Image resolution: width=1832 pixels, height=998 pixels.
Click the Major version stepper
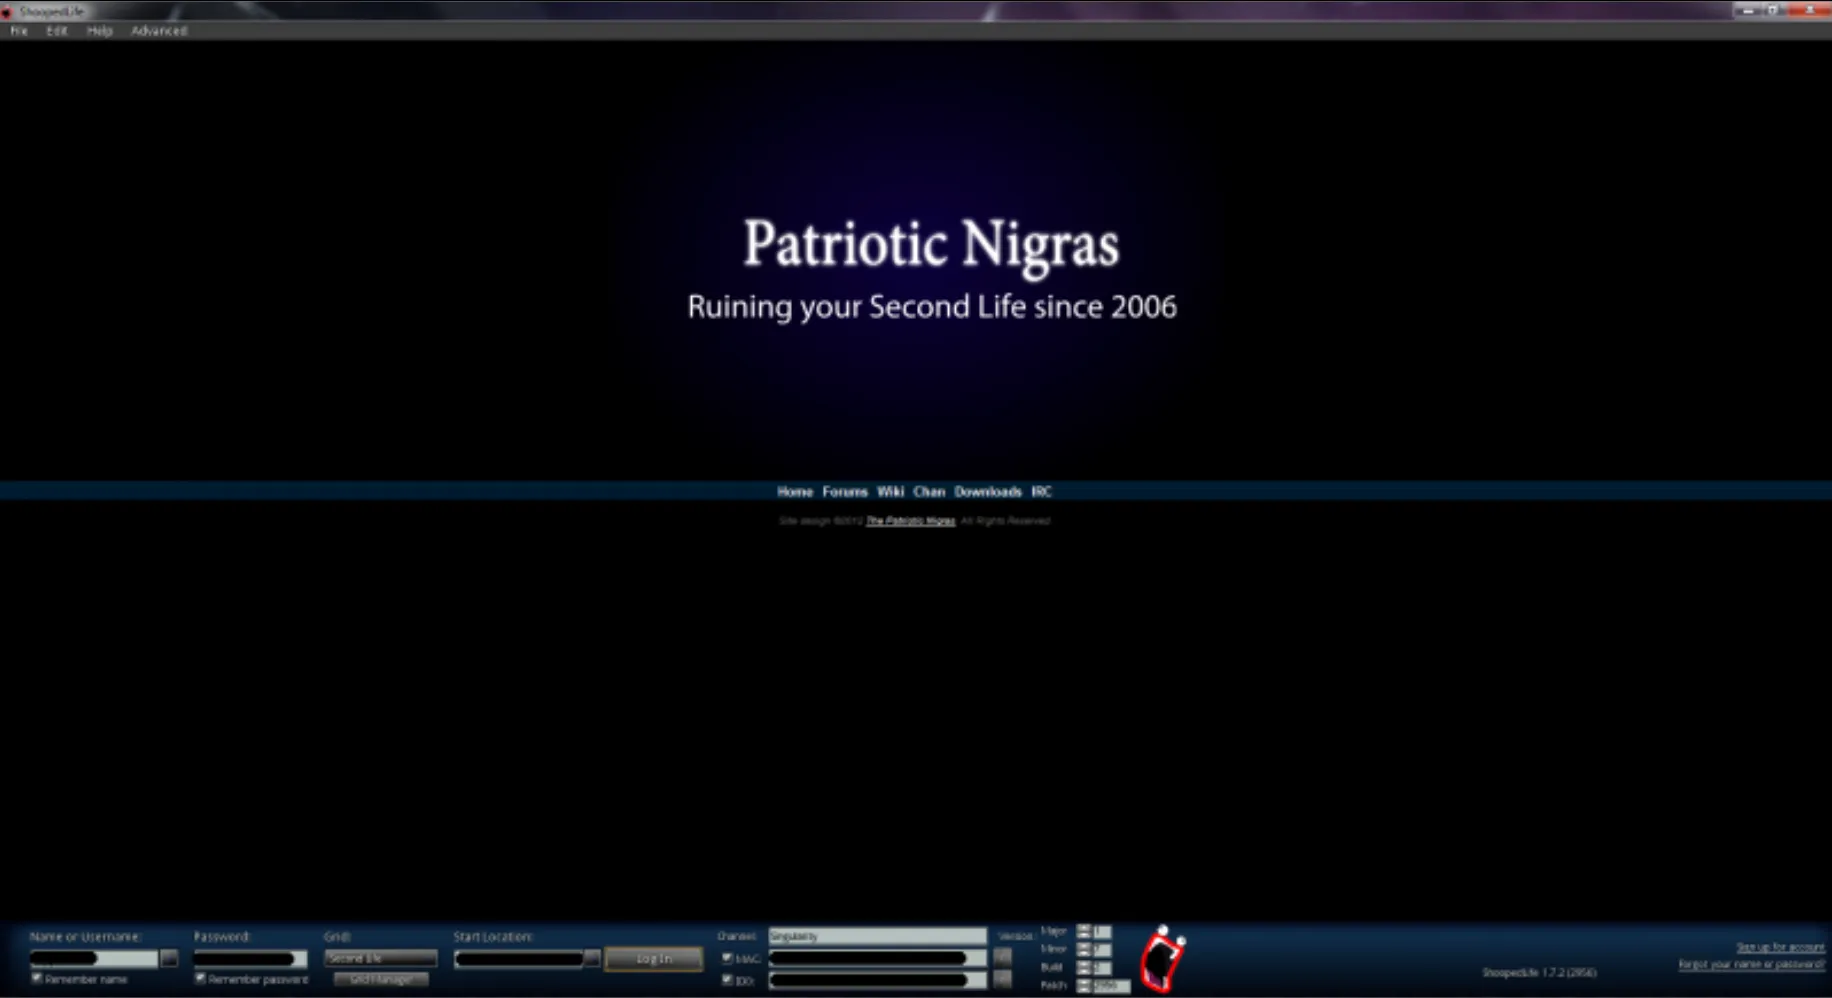(1083, 931)
